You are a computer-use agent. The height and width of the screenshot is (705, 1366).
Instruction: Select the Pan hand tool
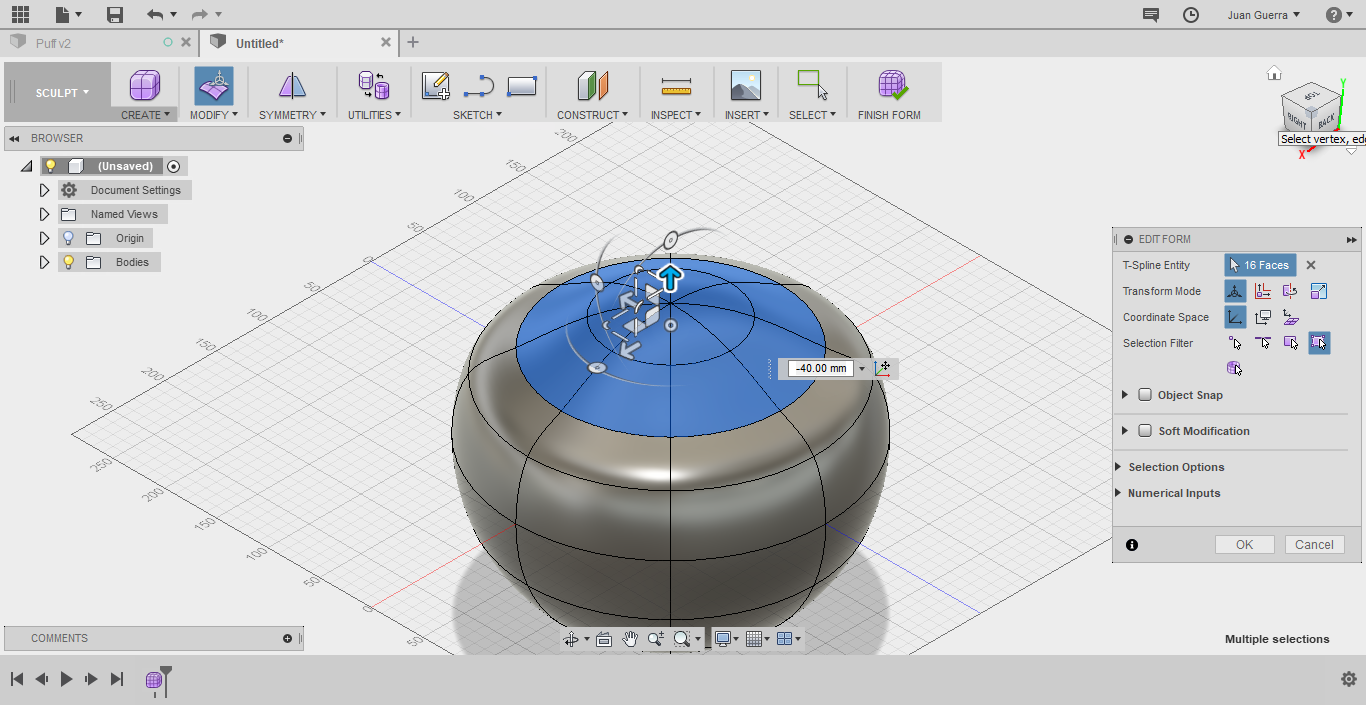[x=630, y=639]
